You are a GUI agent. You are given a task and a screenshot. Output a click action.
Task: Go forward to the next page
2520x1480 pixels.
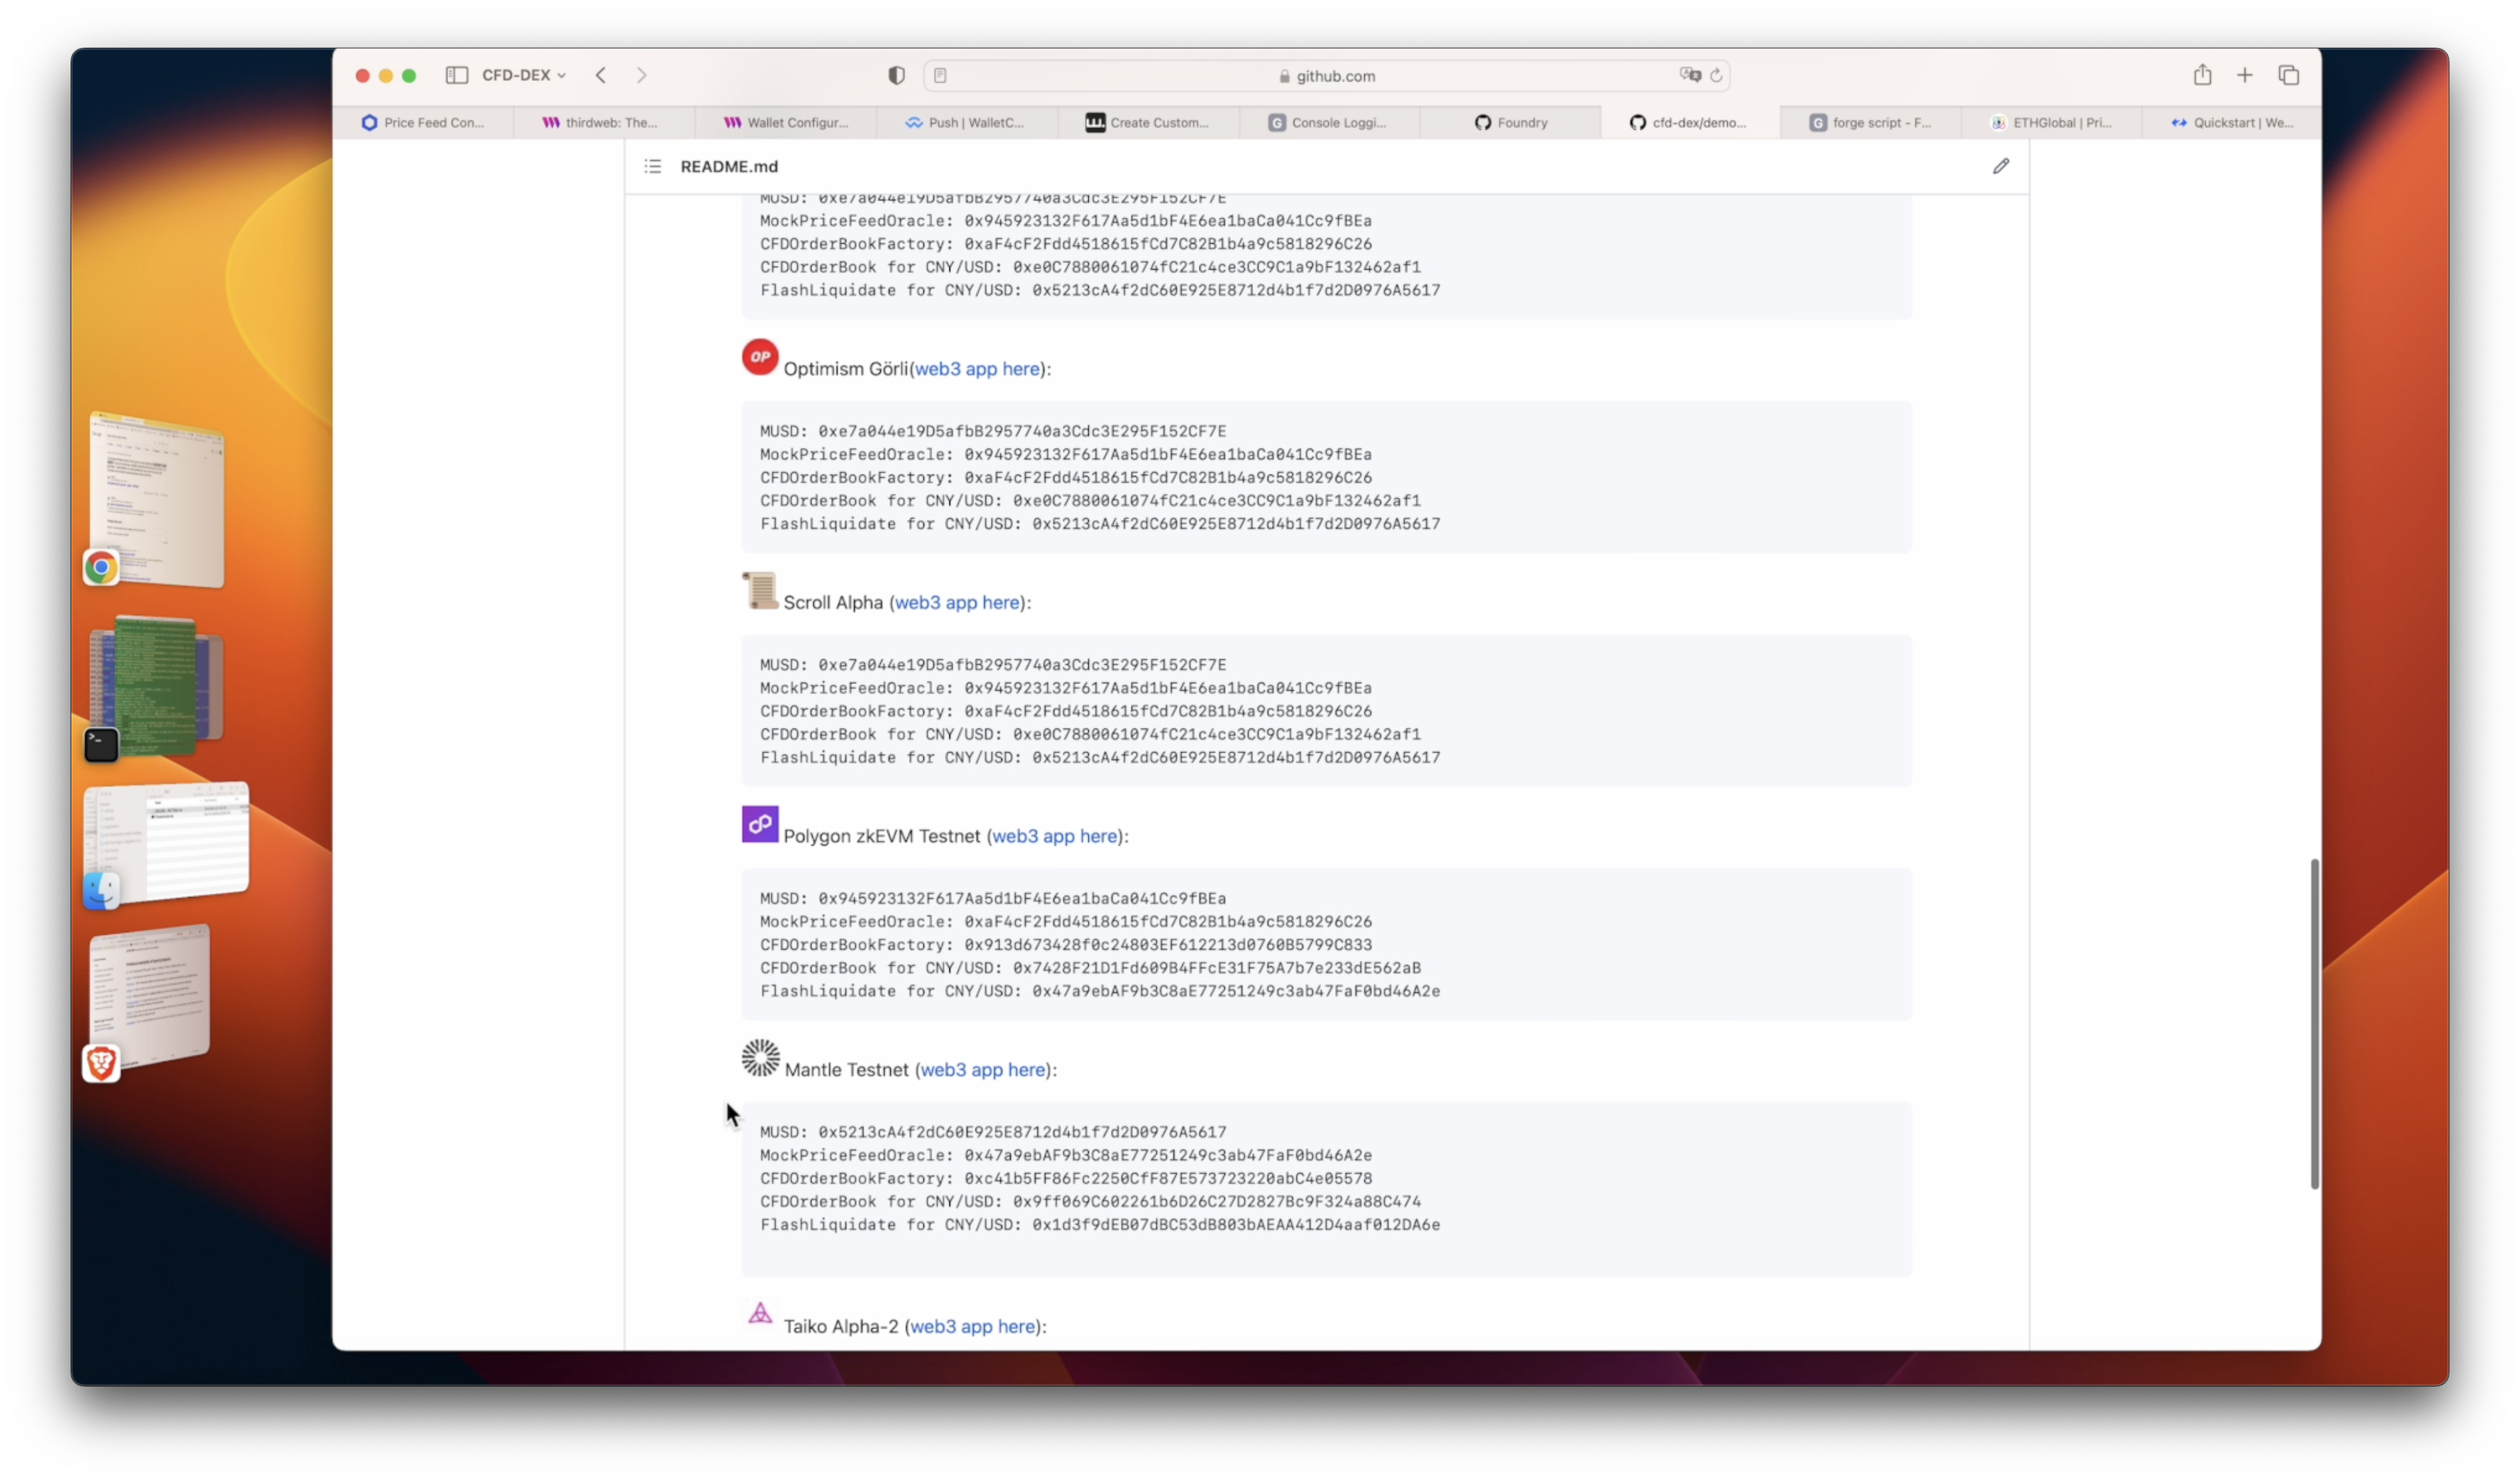tap(641, 75)
